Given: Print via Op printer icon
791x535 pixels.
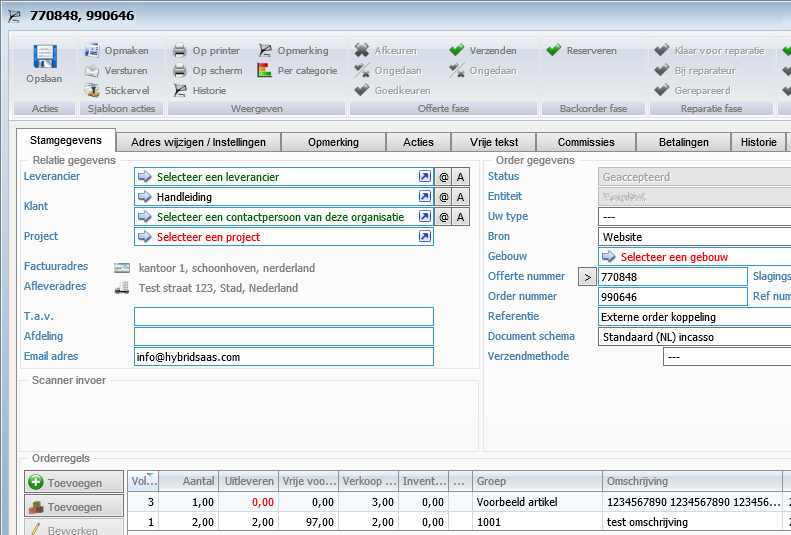Looking at the screenshot, I should point(180,50).
